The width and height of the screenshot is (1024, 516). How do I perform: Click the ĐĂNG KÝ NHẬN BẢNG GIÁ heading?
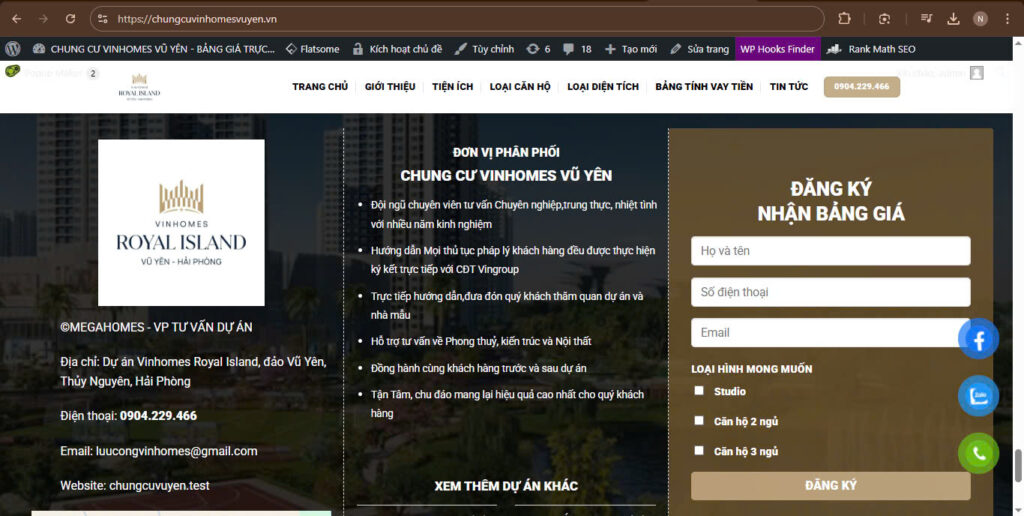831,201
